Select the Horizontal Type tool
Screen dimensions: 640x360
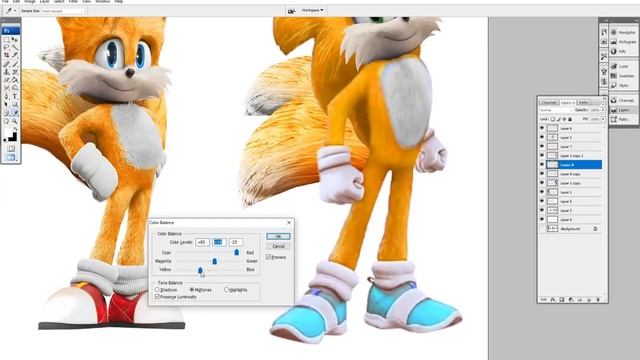click(15, 96)
